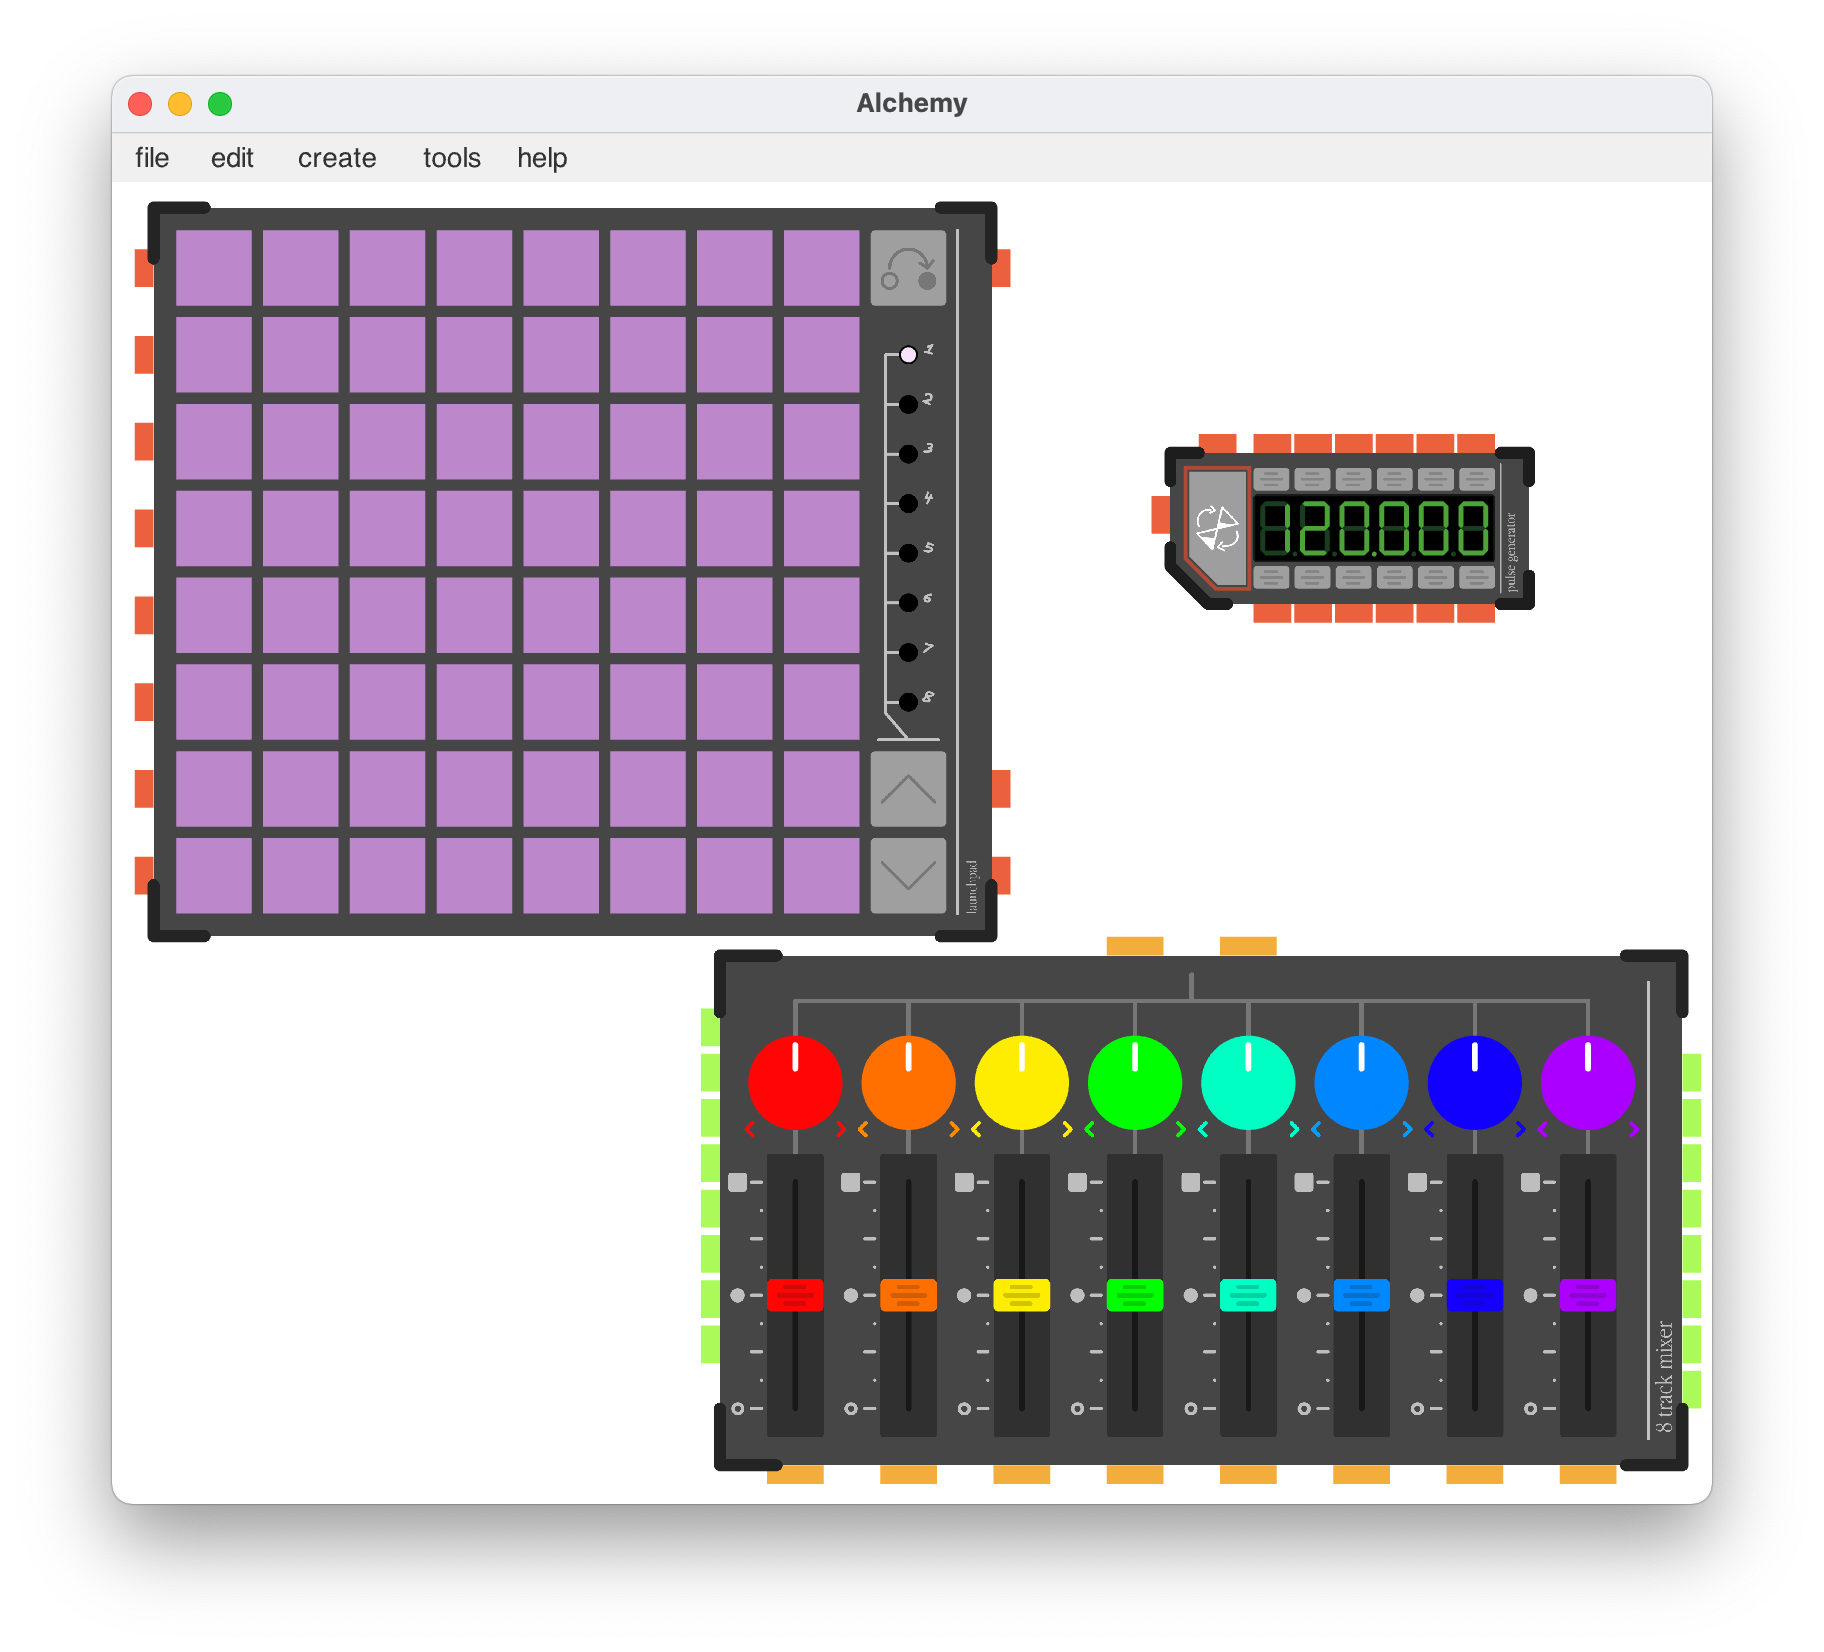1824x1652 pixels.
Task: Click increment button above first tempo digit
Action: pyautogui.click(x=1271, y=479)
